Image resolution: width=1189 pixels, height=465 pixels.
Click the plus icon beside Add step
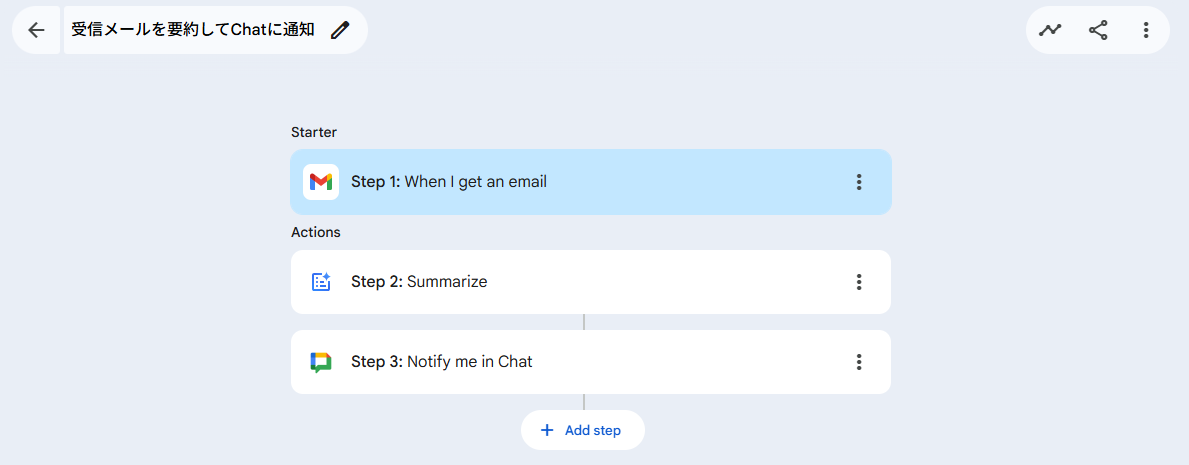point(546,430)
